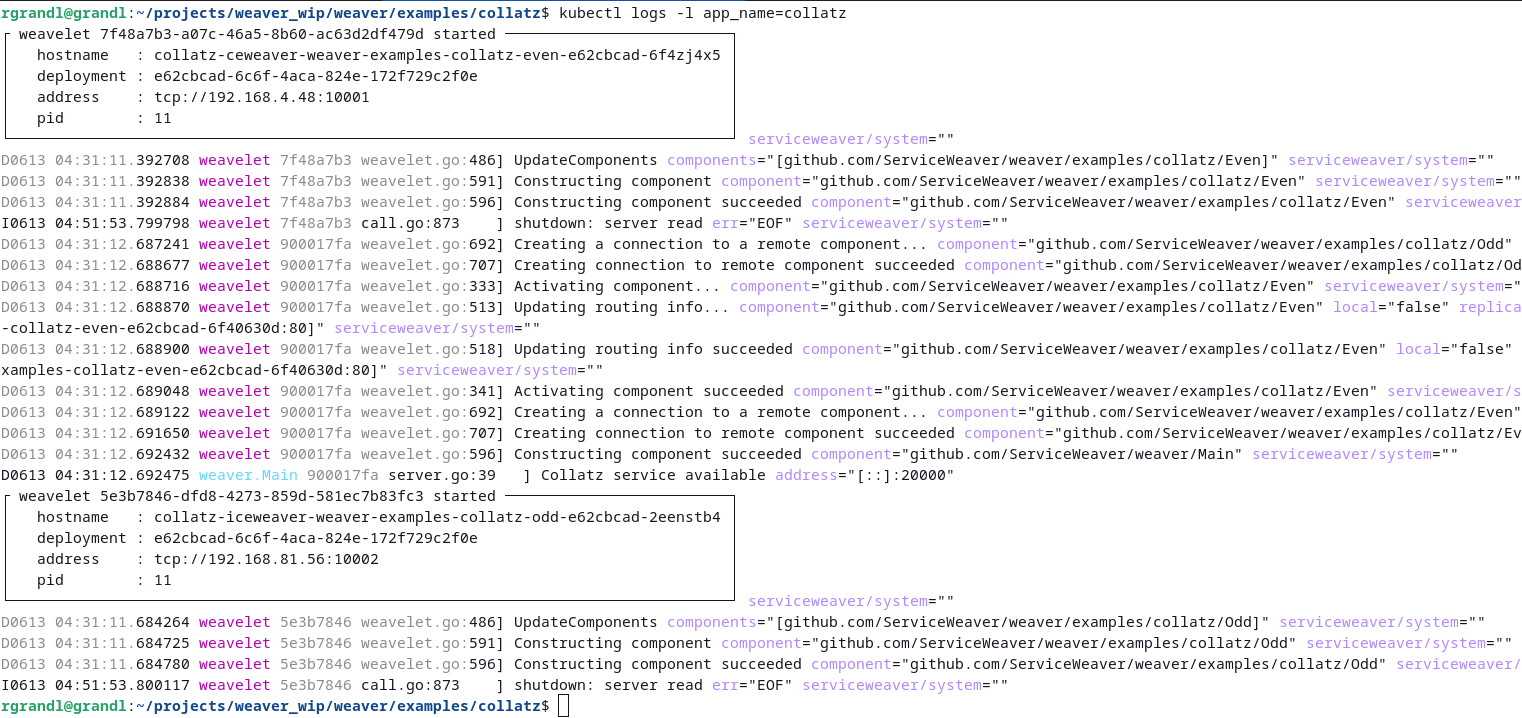1522x718 pixels.
Task: Click timestamp 04:31:11.684264 in the log
Action: coord(122,622)
